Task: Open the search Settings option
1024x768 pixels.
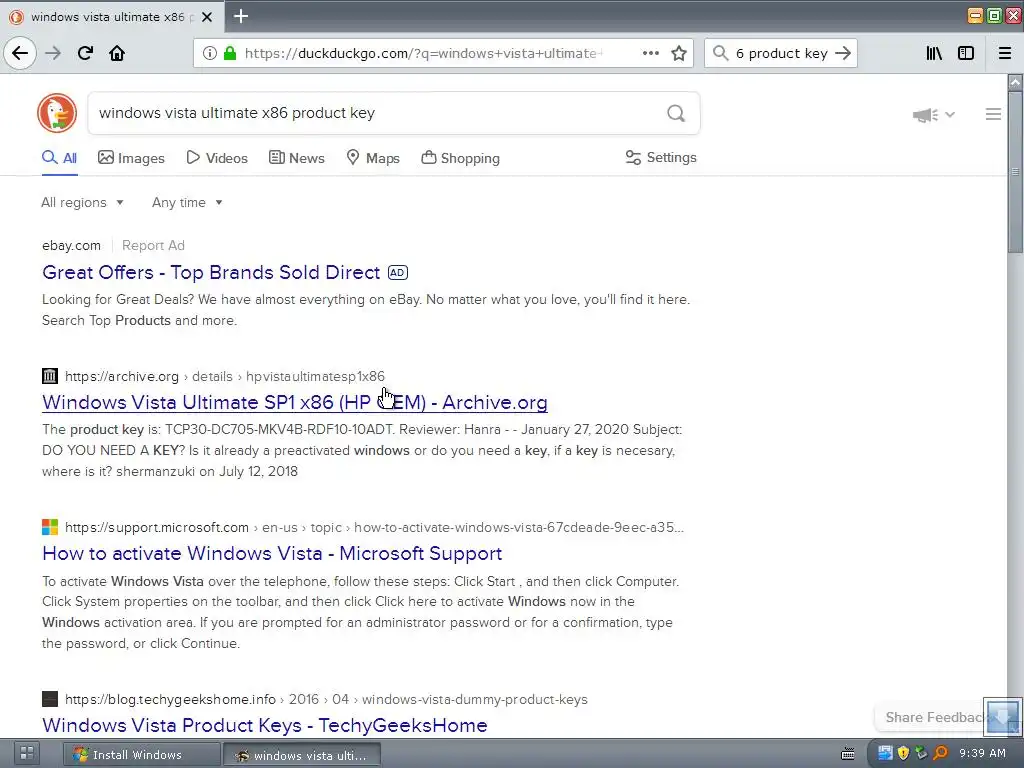Action: (x=661, y=157)
